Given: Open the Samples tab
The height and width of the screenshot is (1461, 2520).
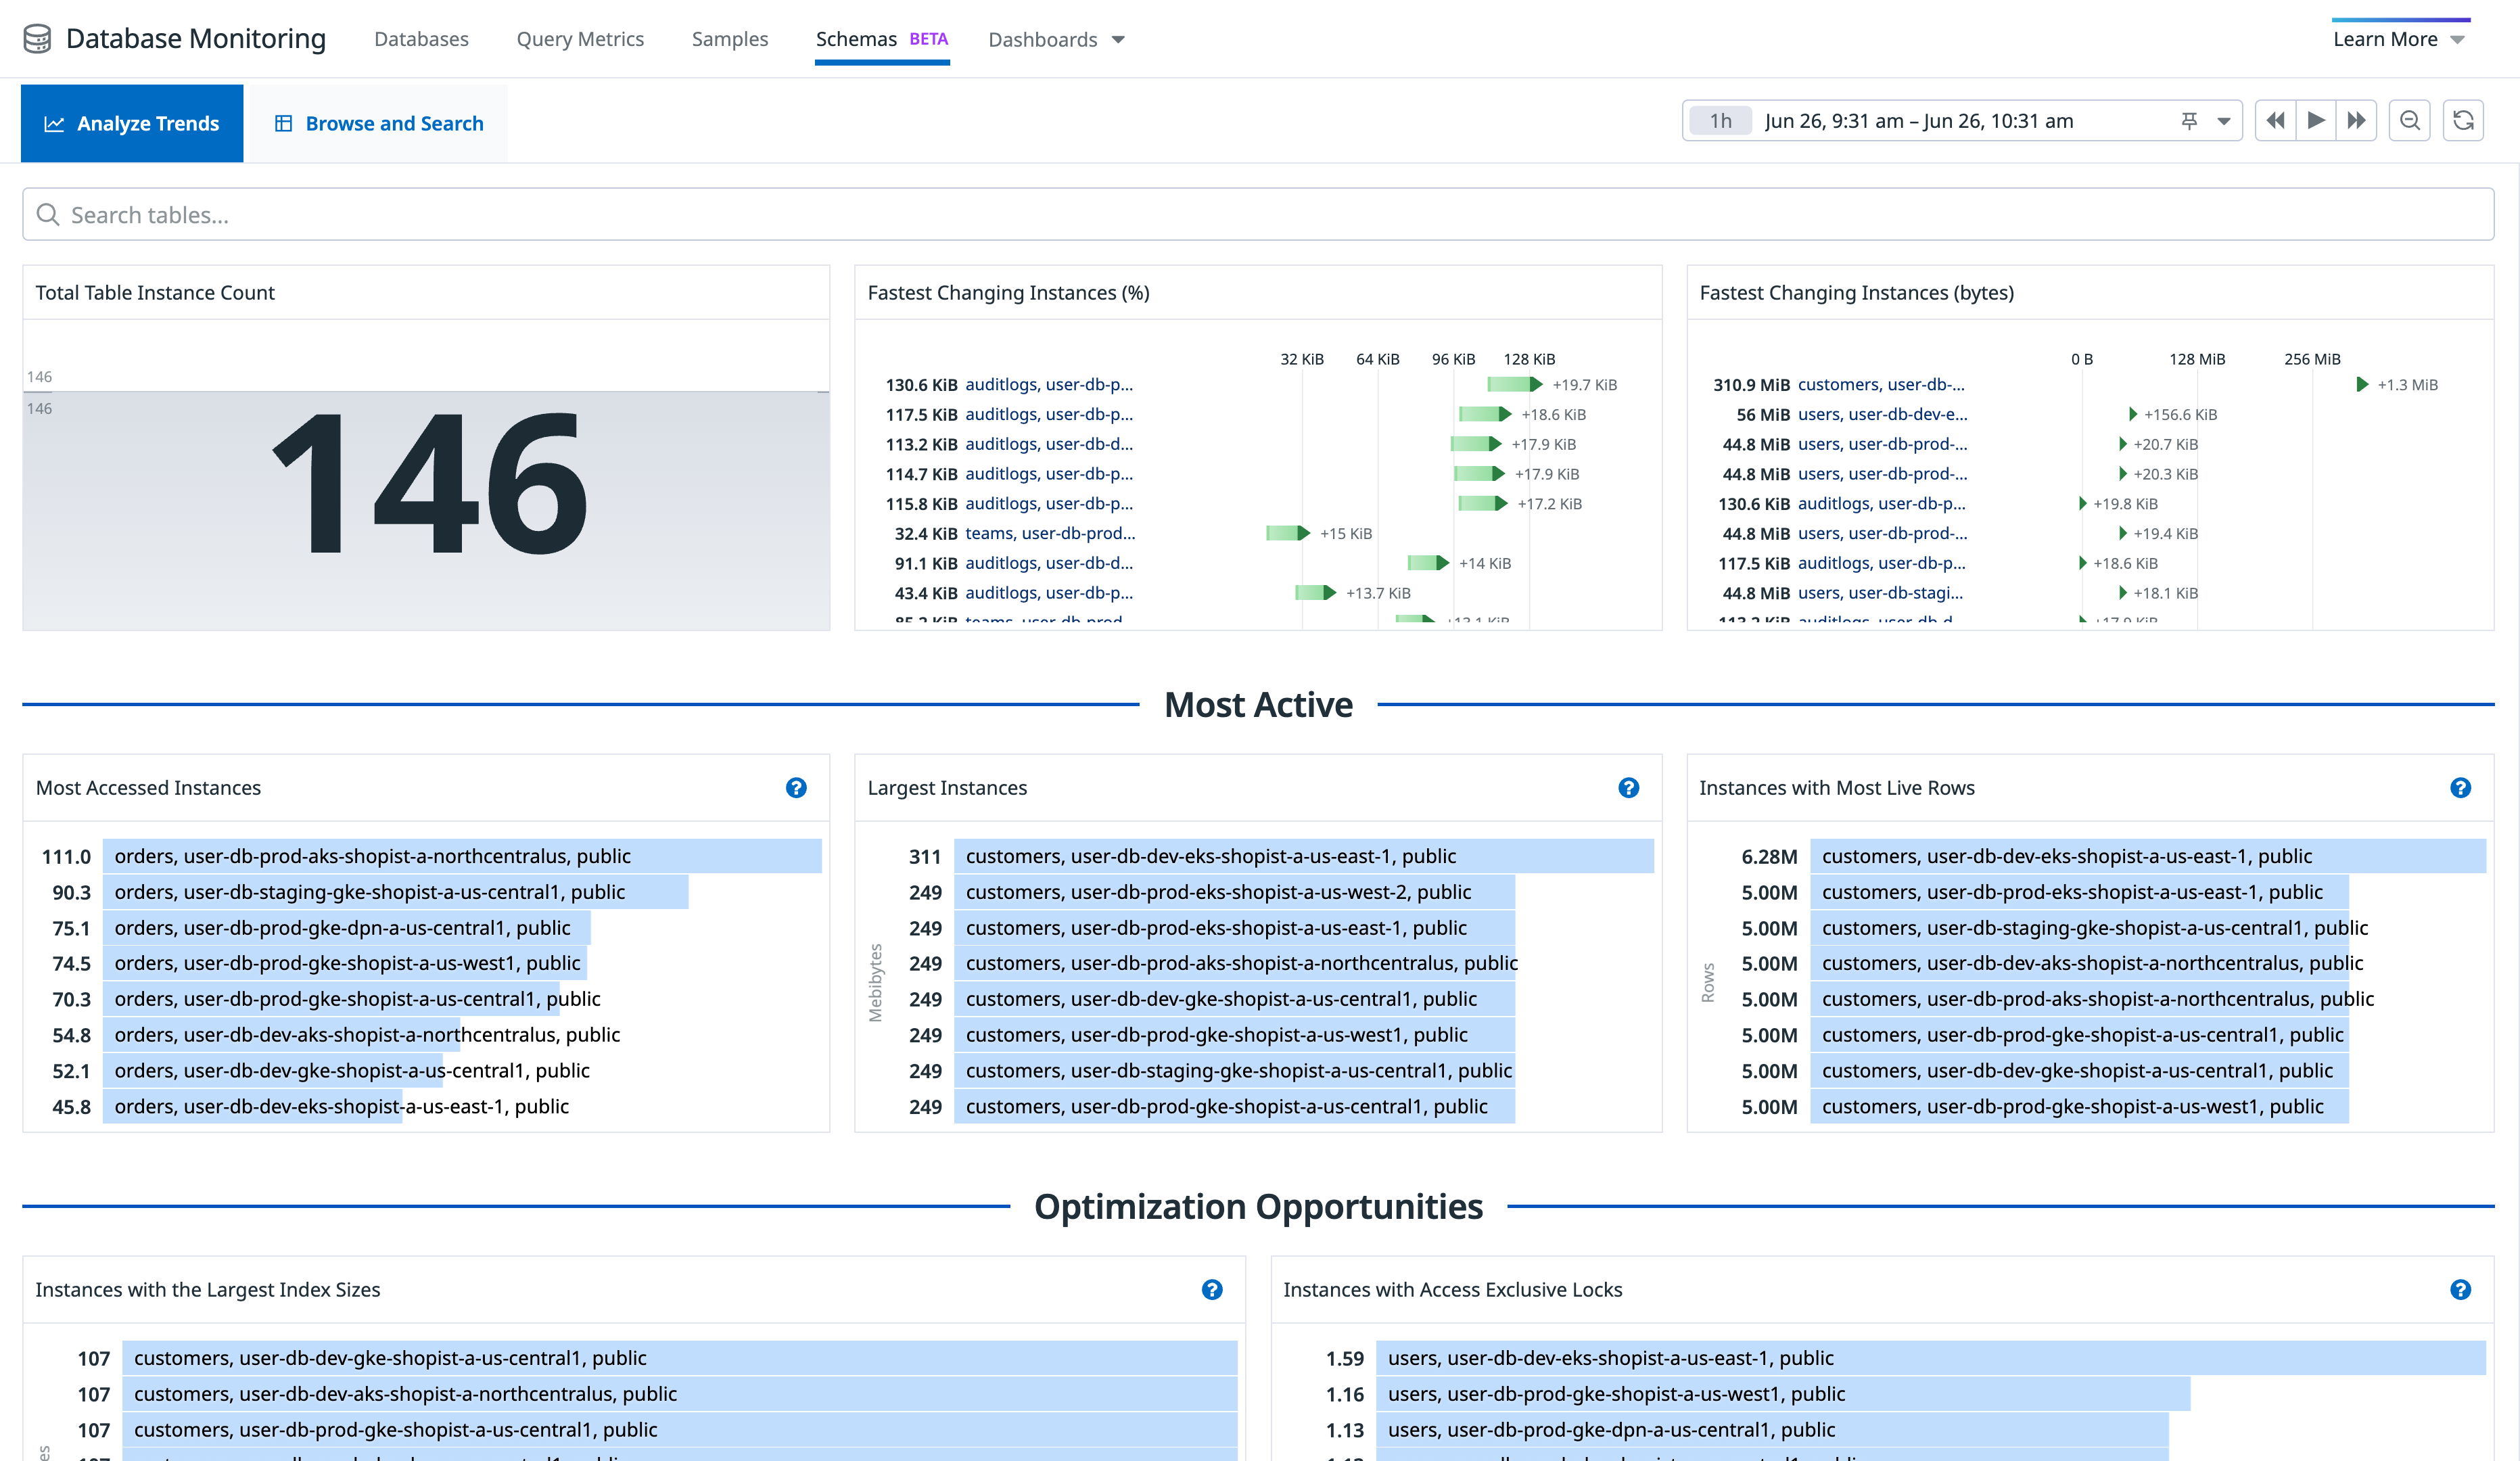Looking at the screenshot, I should click(x=730, y=39).
